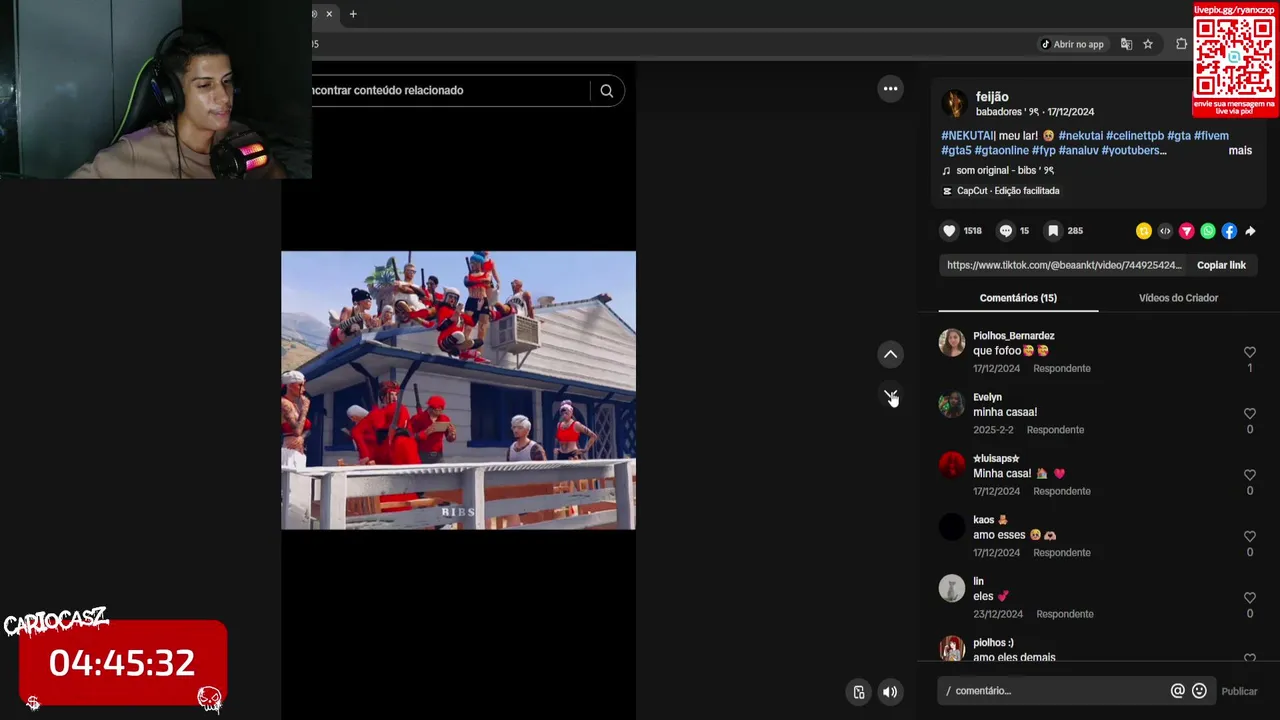Image resolution: width=1280 pixels, height=720 pixels.
Task: Focus related content search field
Action: pos(450,91)
